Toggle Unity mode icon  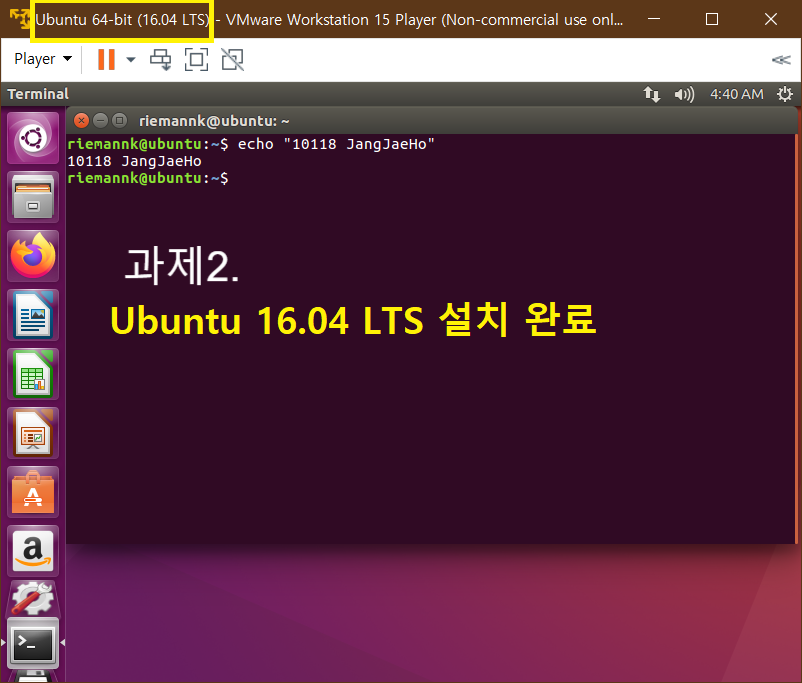click(x=233, y=60)
